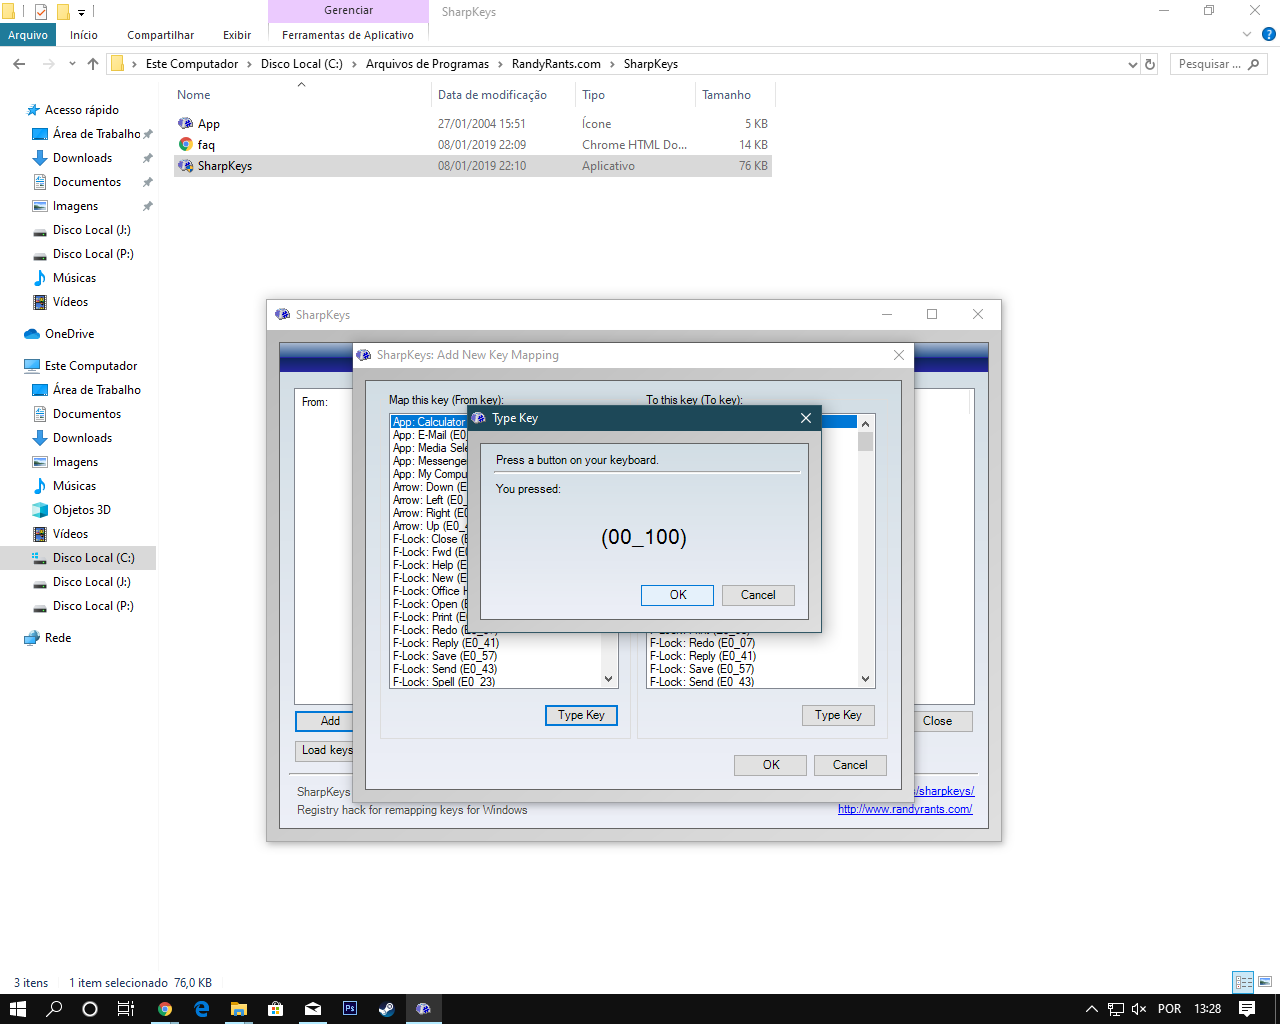Go up one folder level arrow
Viewport: 1280px width, 1024px height.
pyautogui.click(x=93, y=64)
